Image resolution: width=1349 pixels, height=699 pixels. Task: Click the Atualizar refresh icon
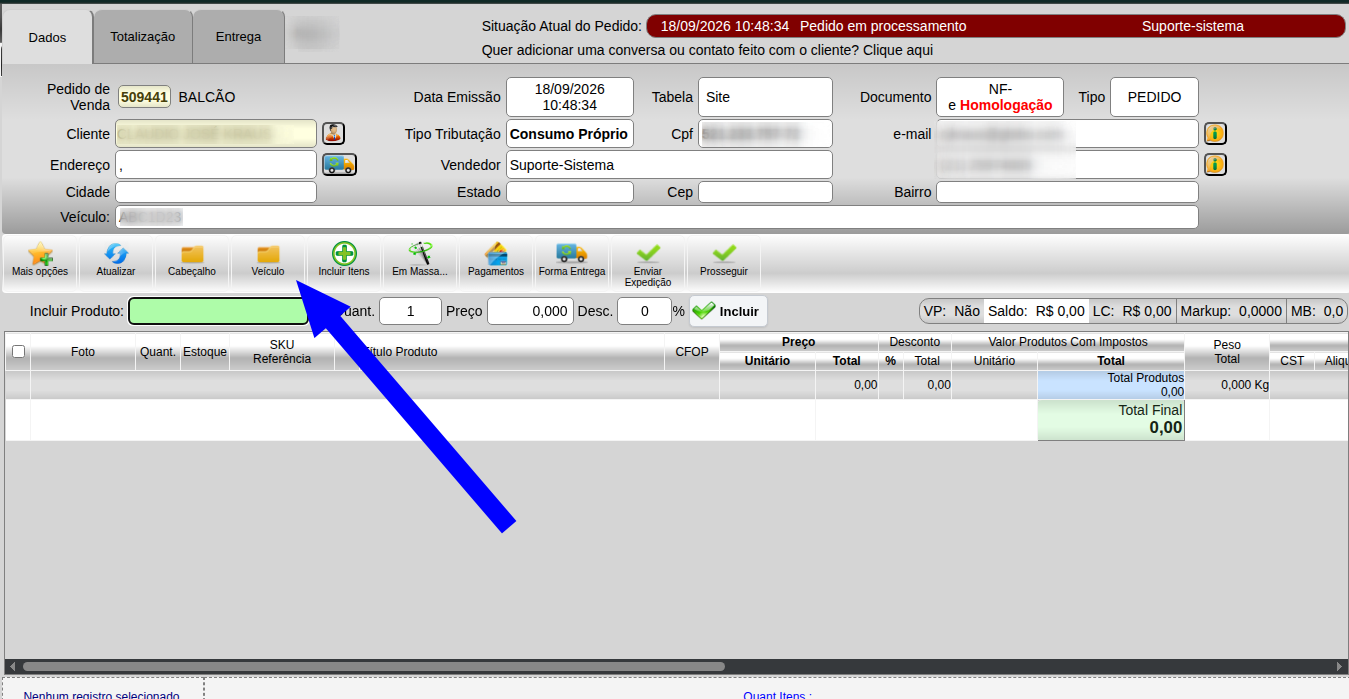point(116,261)
